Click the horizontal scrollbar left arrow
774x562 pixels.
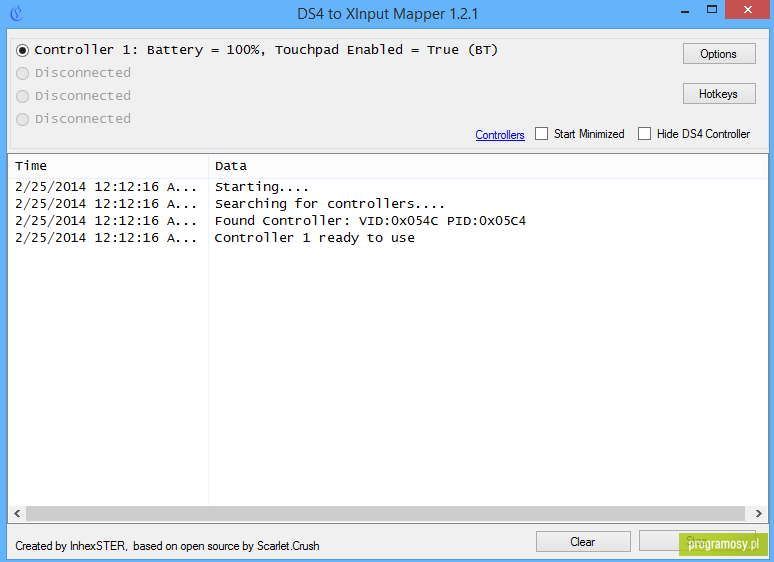[17, 513]
